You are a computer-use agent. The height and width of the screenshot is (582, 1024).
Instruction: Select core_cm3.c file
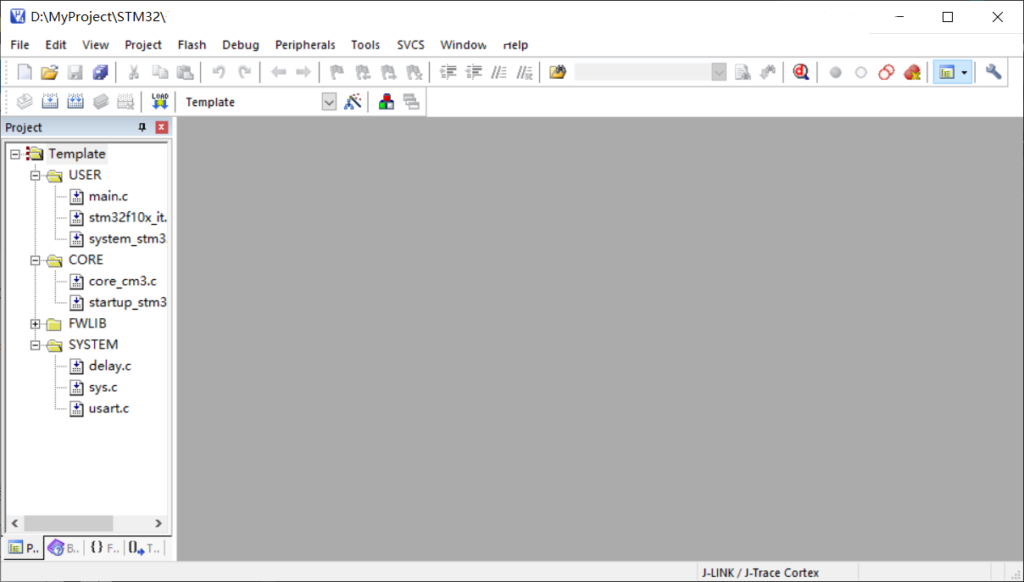tap(123, 282)
